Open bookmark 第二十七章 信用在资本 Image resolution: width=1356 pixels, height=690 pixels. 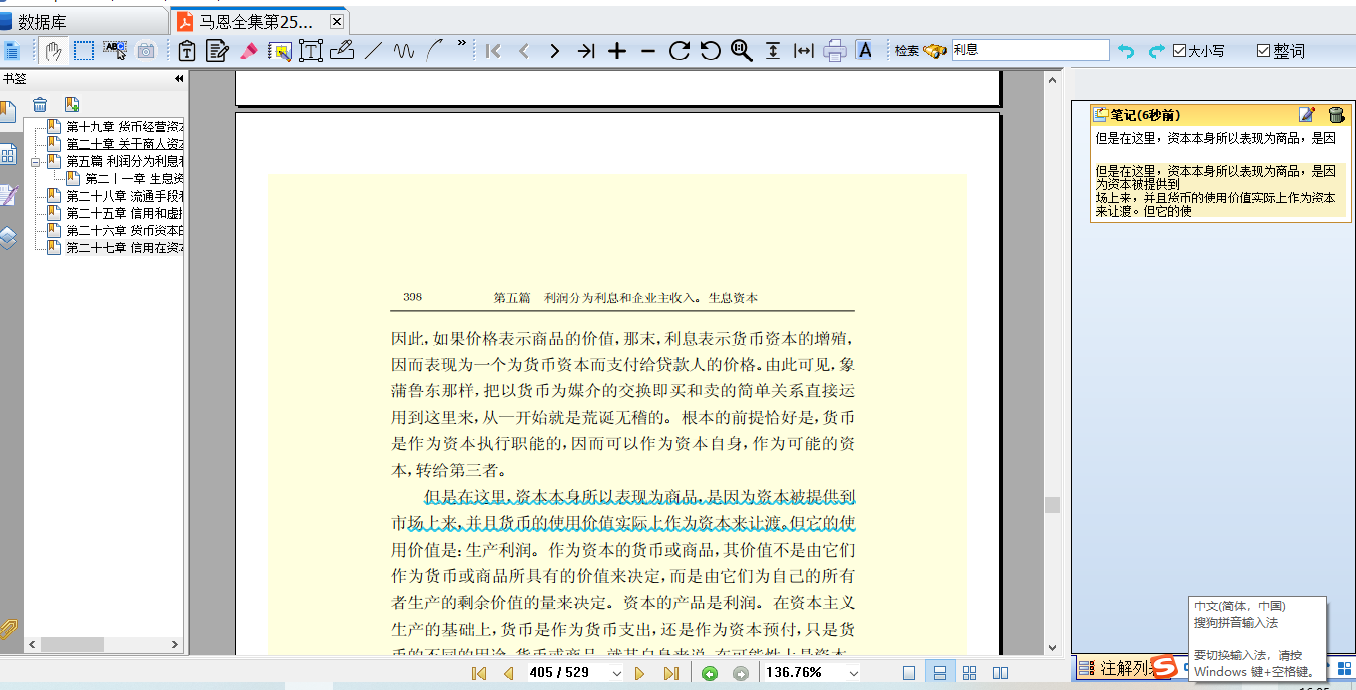click(125, 247)
